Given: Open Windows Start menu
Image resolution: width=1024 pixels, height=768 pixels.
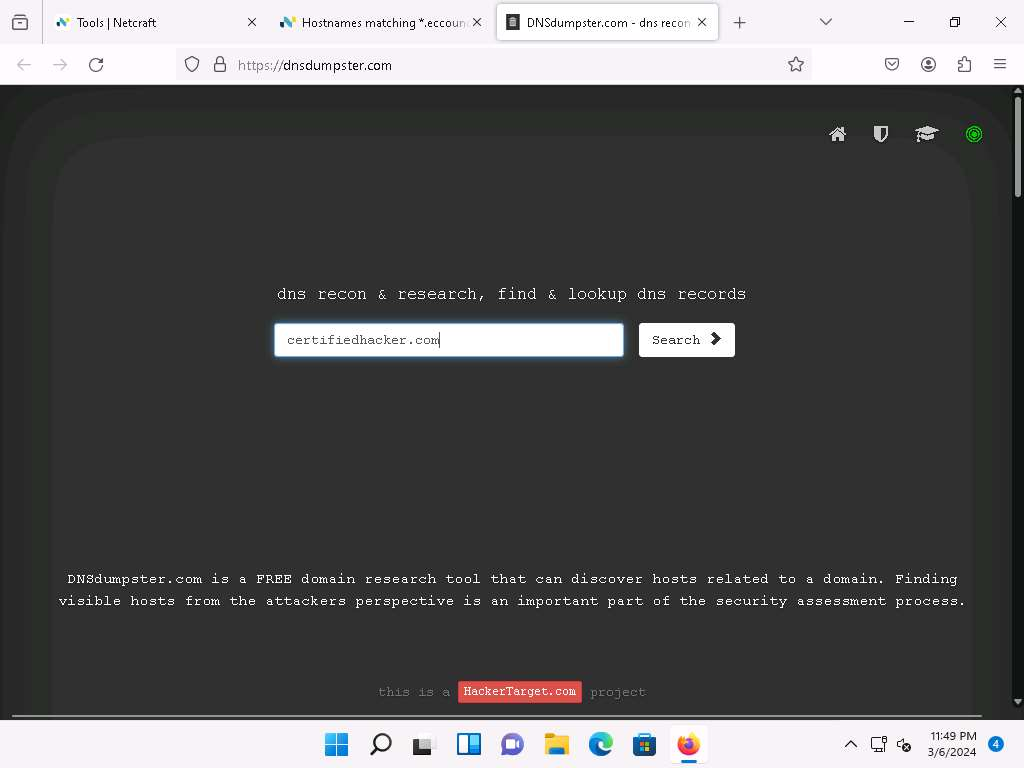Looking at the screenshot, I should click(x=337, y=744).
